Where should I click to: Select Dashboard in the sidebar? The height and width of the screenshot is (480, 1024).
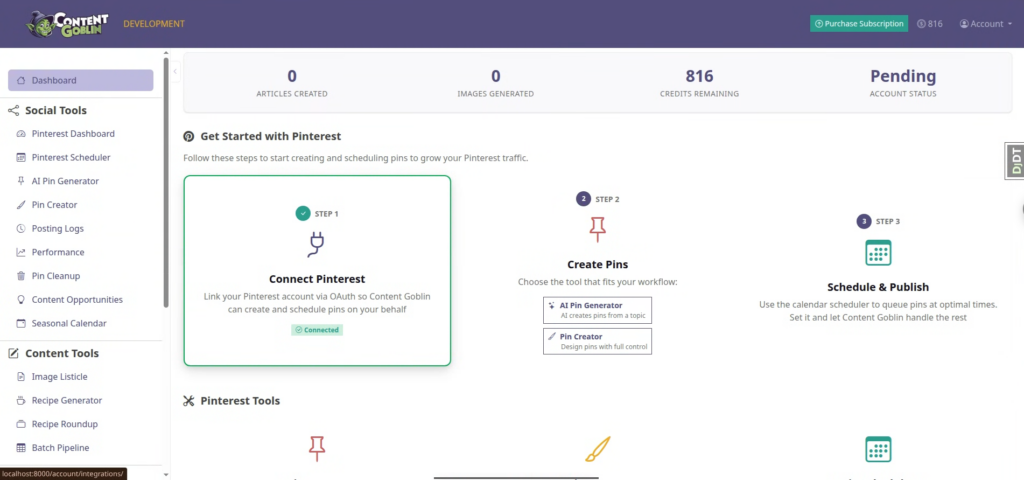pyautogui.click(x=80, y=80)
